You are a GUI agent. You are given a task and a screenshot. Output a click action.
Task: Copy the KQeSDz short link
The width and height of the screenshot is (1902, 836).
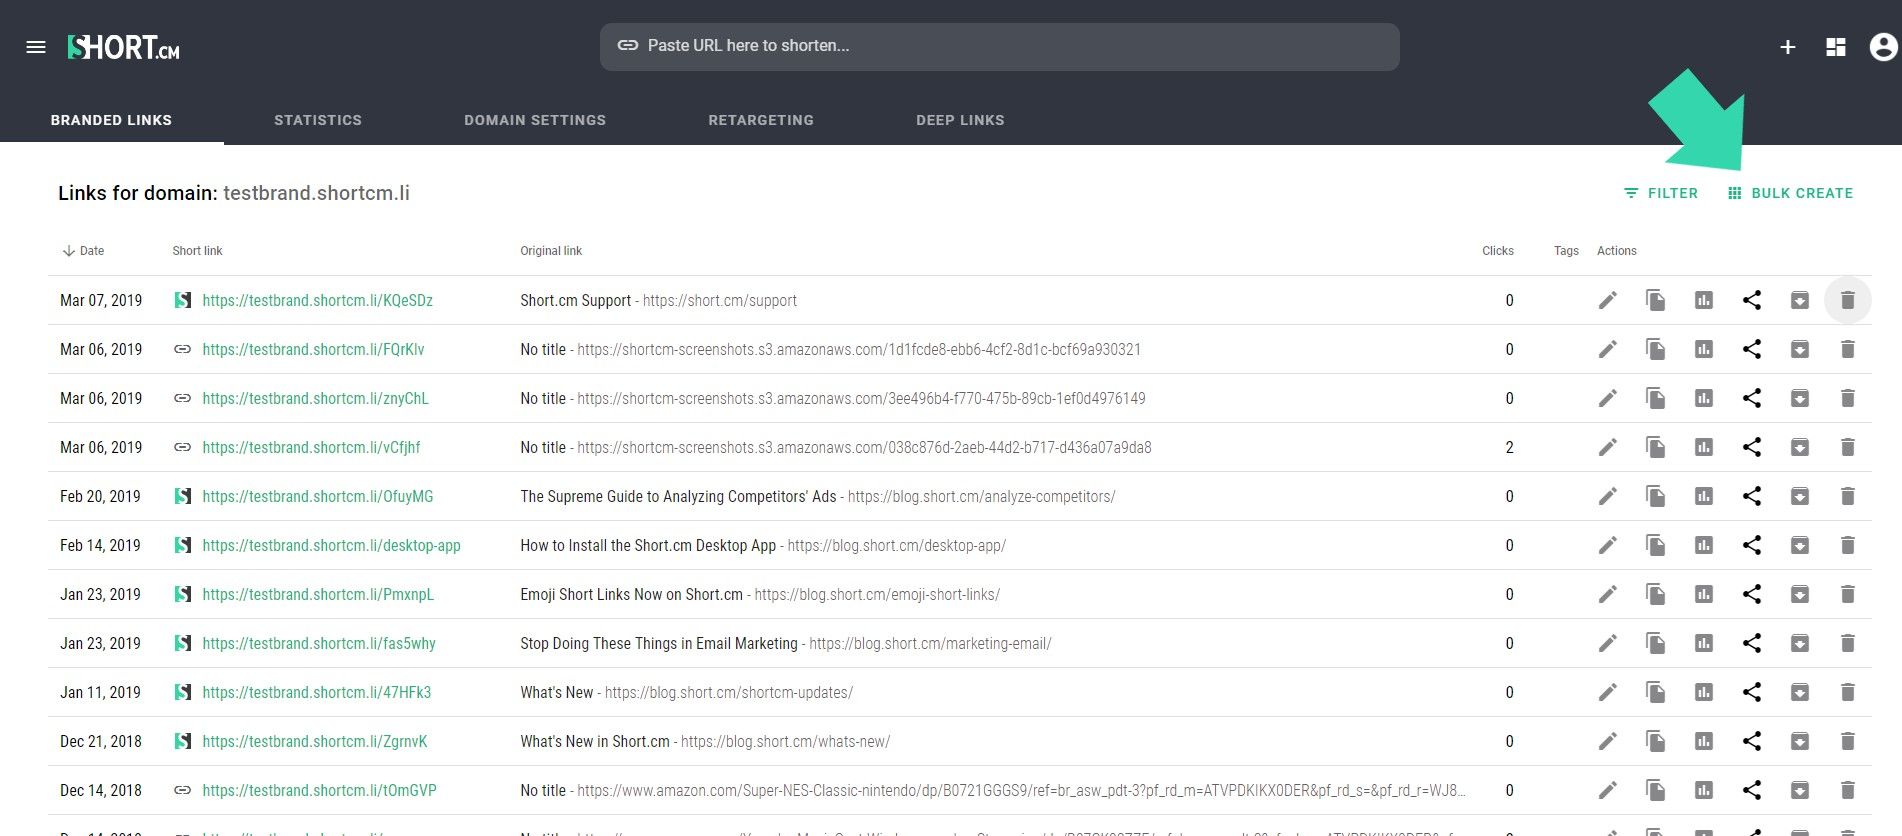(1656, 300)
